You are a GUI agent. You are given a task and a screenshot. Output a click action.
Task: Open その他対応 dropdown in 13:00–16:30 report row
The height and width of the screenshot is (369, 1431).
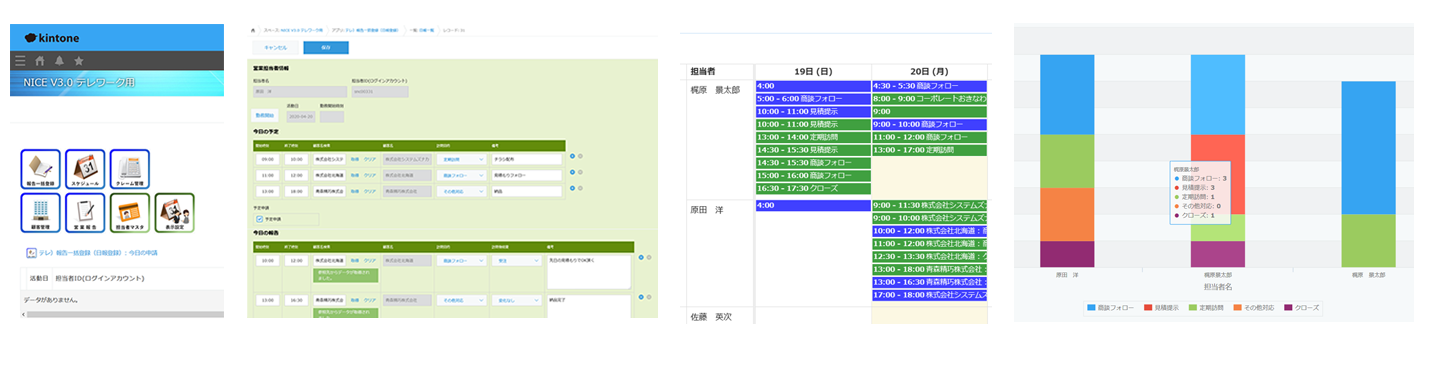pyautogui.click(x=462, y=300)
